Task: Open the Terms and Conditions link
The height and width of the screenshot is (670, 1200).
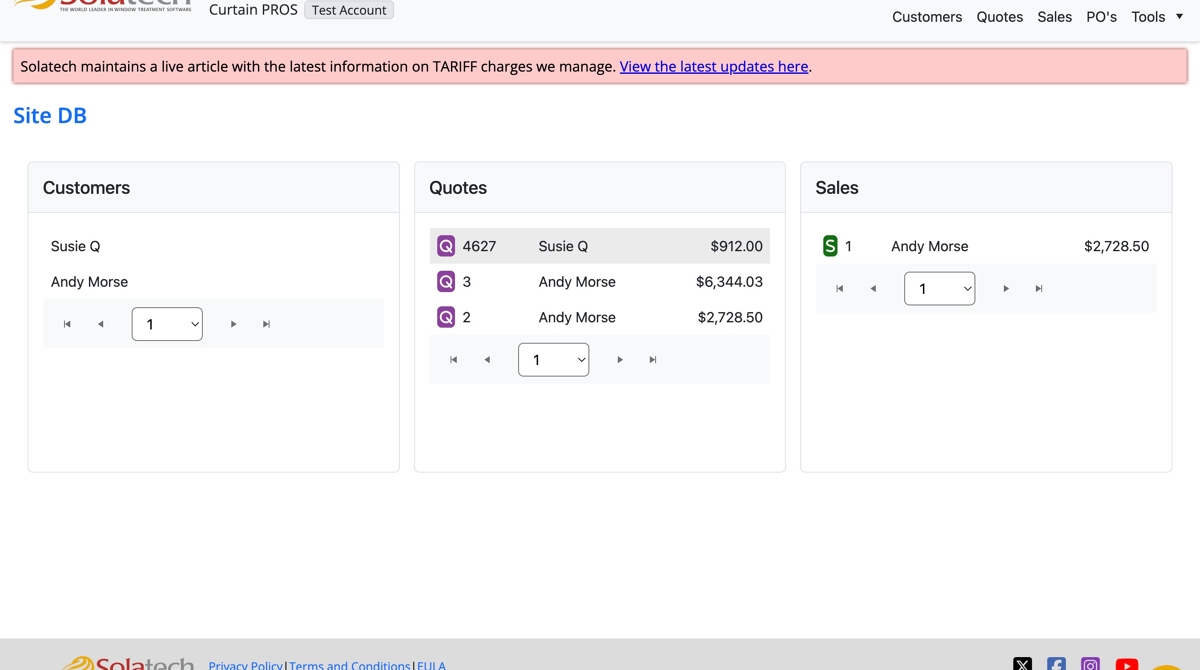Action: (x=350, y=665)
